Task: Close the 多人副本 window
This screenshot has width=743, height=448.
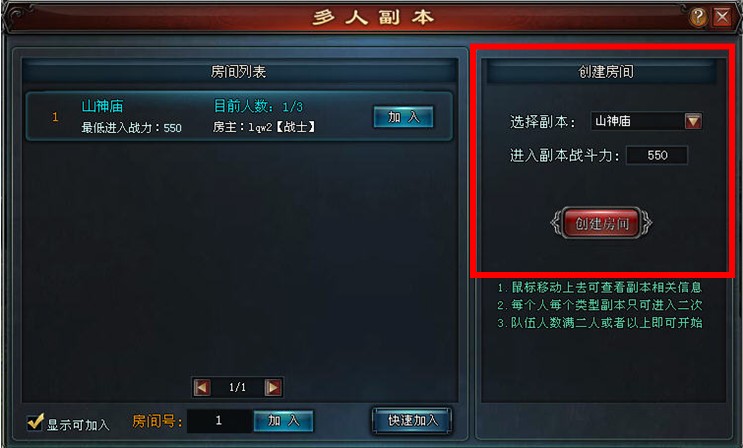Action: coord(722,18)
